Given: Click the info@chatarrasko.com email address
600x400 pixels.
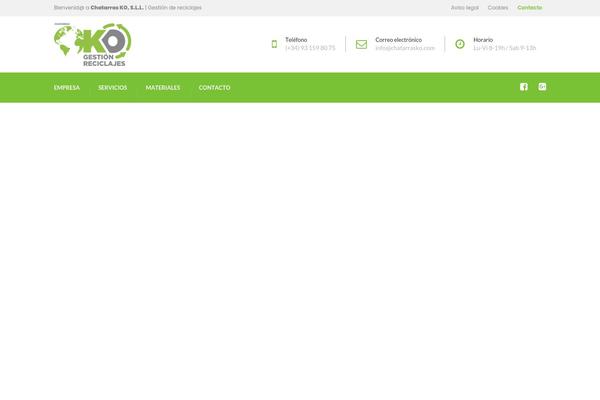Looking at the screenshot, I should (405, 48).
